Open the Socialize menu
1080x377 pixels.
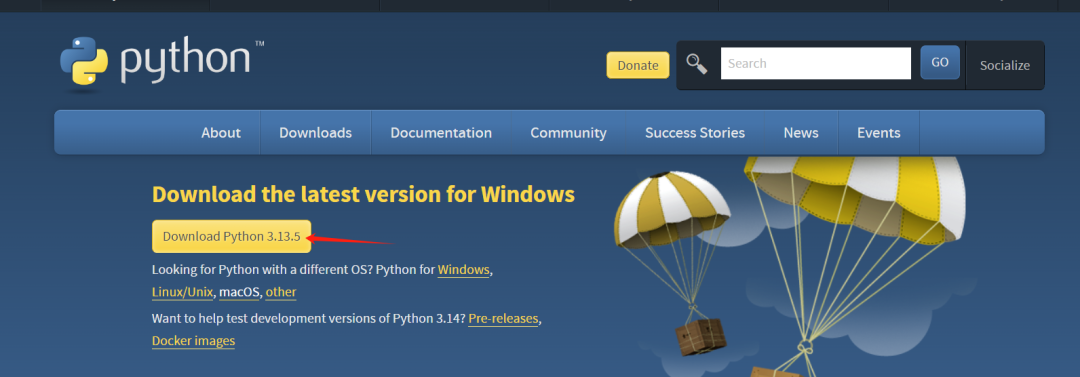[1005, 65]
